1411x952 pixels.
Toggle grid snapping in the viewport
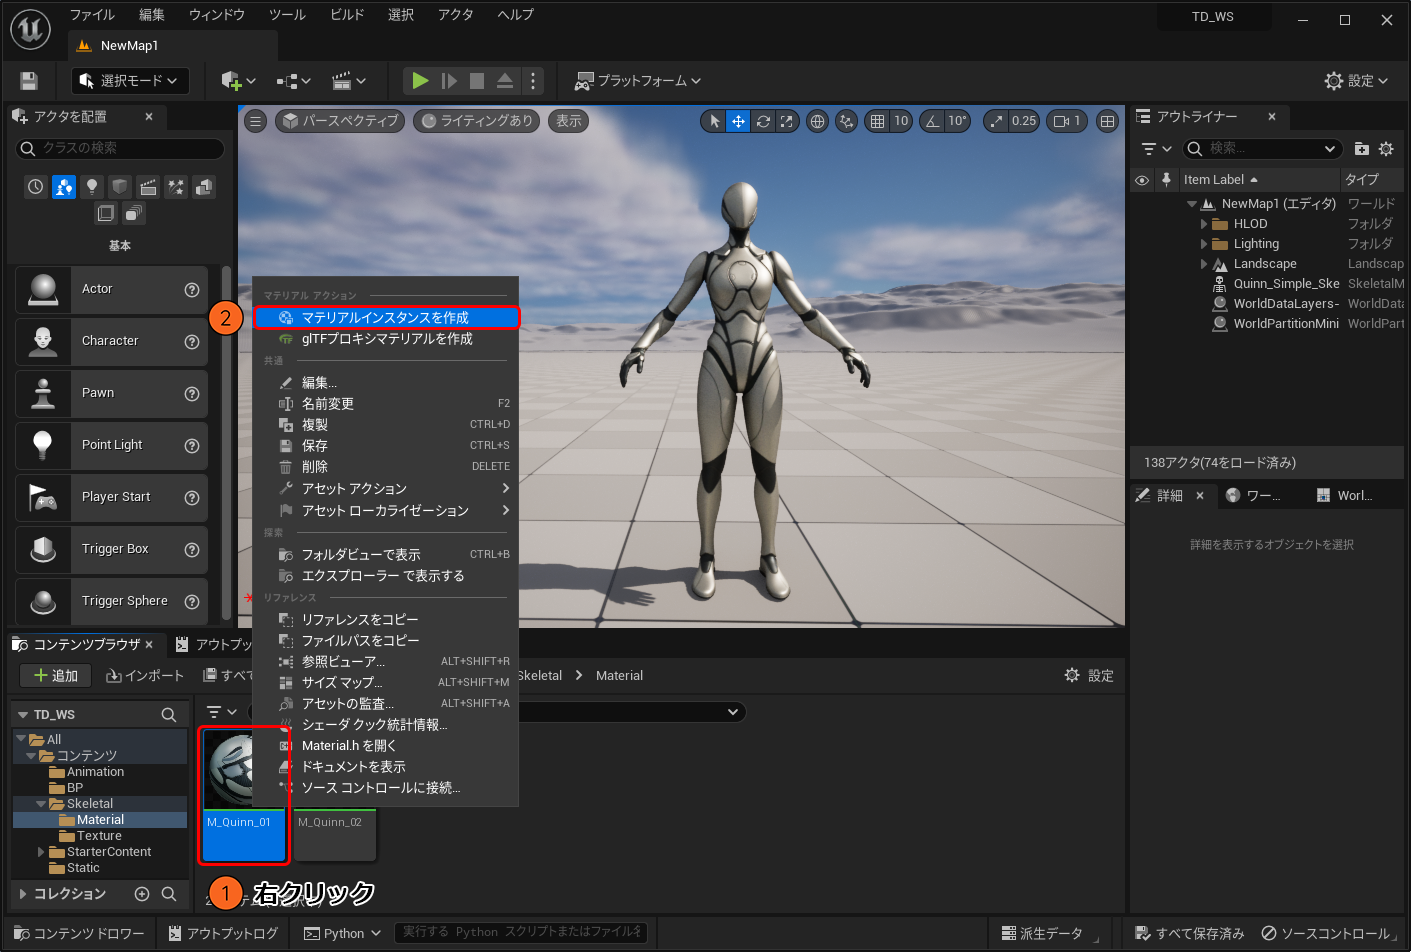coord(877,121)
